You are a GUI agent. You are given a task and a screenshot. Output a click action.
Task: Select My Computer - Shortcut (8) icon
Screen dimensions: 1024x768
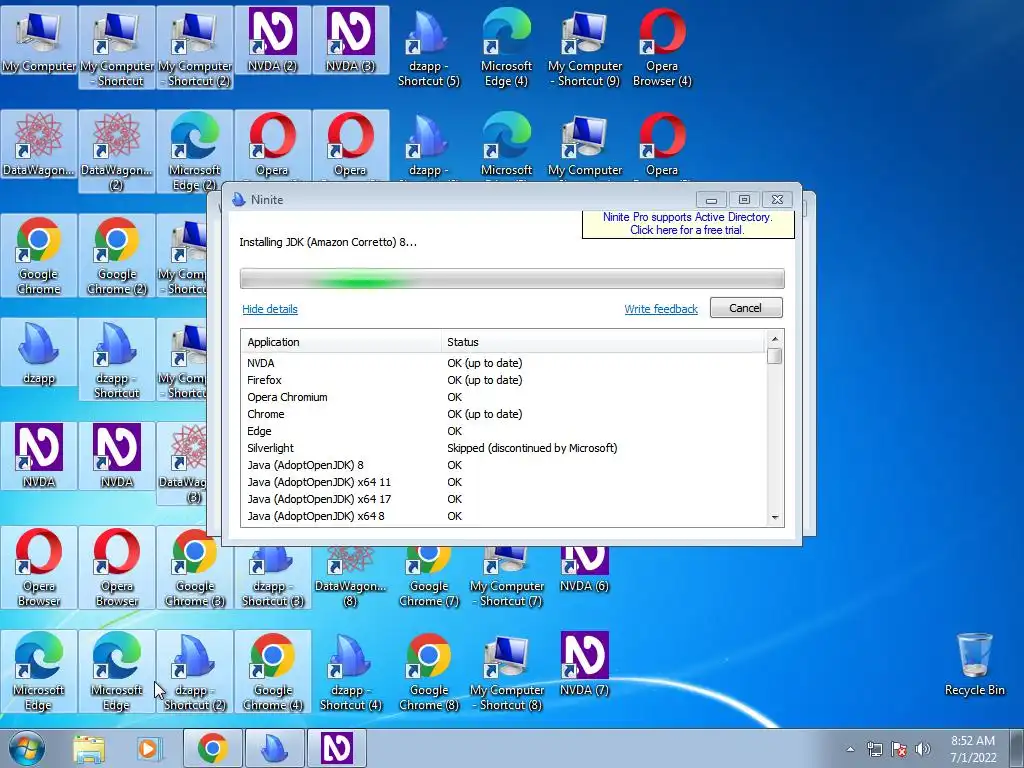pyautogui.click(x=507, y=671)
